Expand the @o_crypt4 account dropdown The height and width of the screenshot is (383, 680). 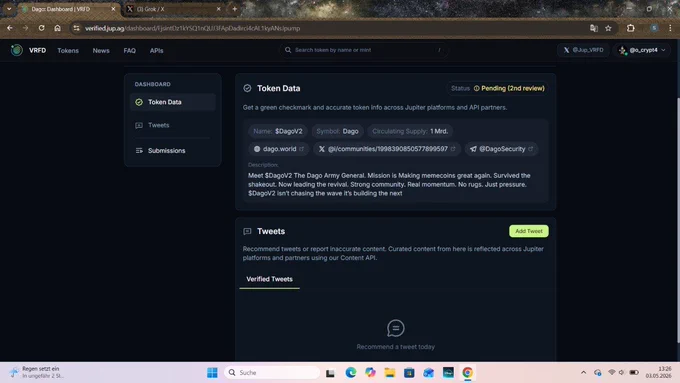click(x=642, y=50)
